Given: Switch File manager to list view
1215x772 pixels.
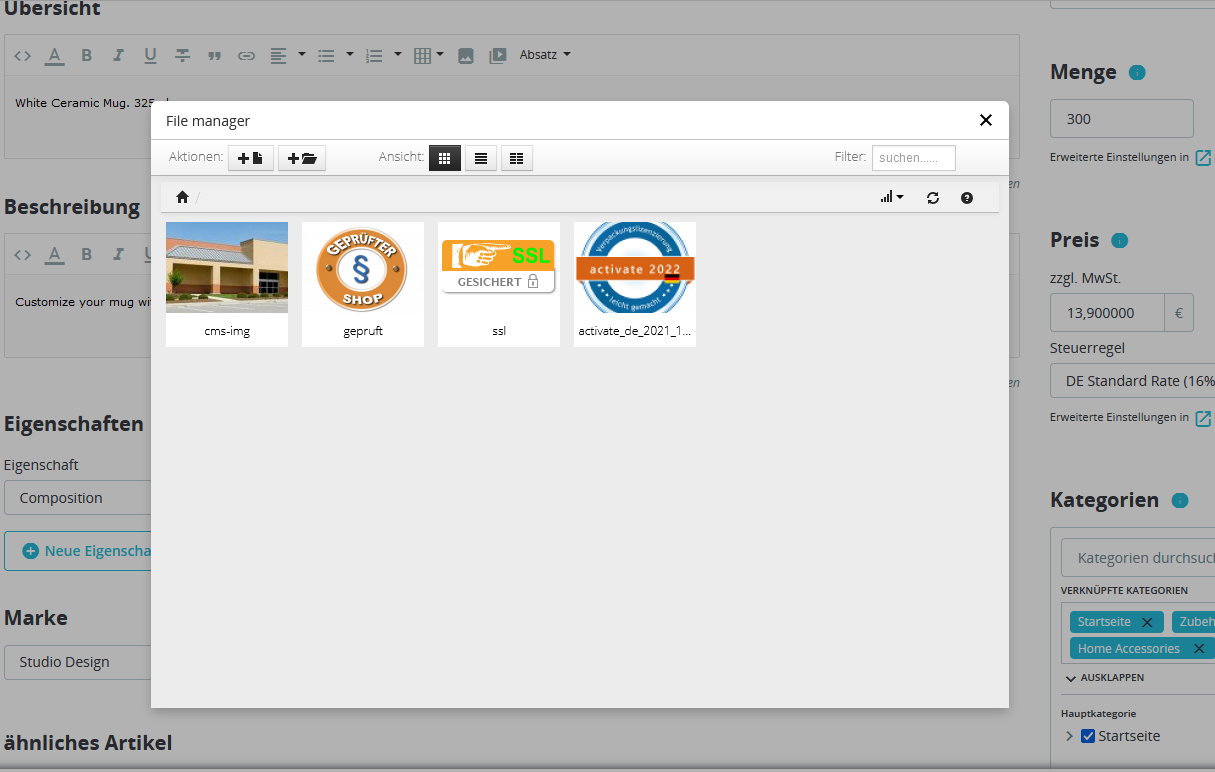Looking at the screenshot, I should point(481,158).
